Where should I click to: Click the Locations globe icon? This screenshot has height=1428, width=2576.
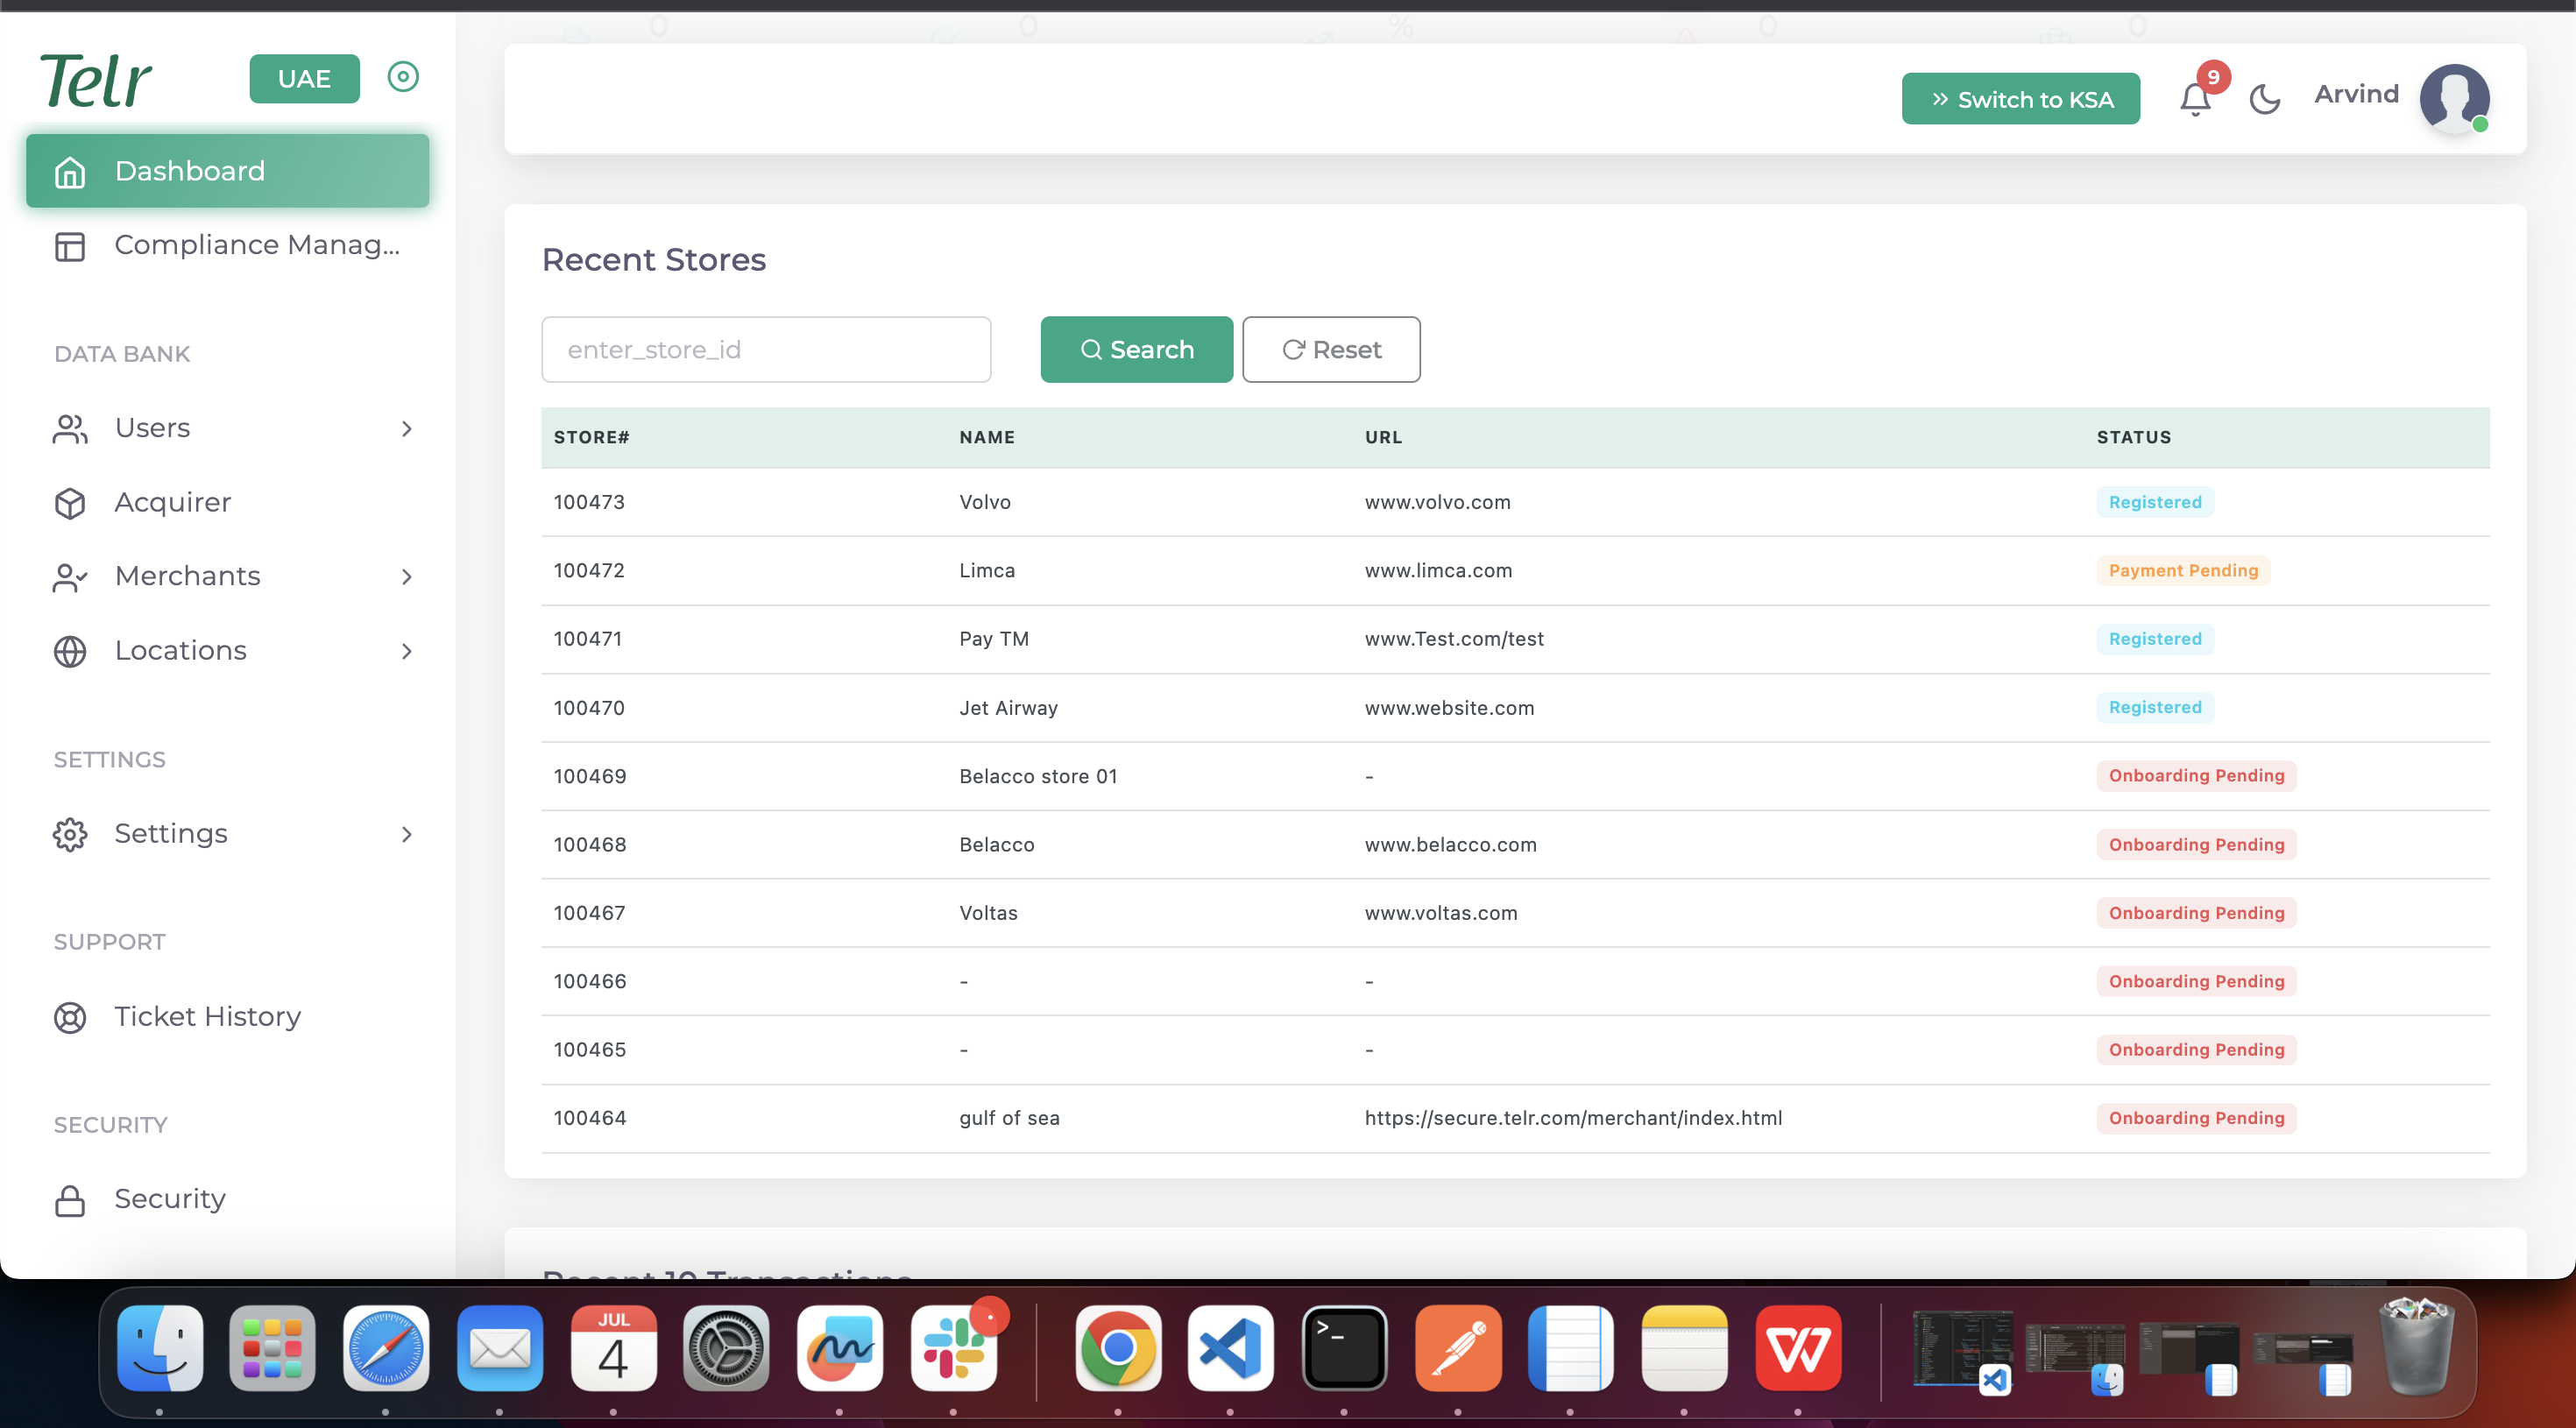click(x=70, y=652)
